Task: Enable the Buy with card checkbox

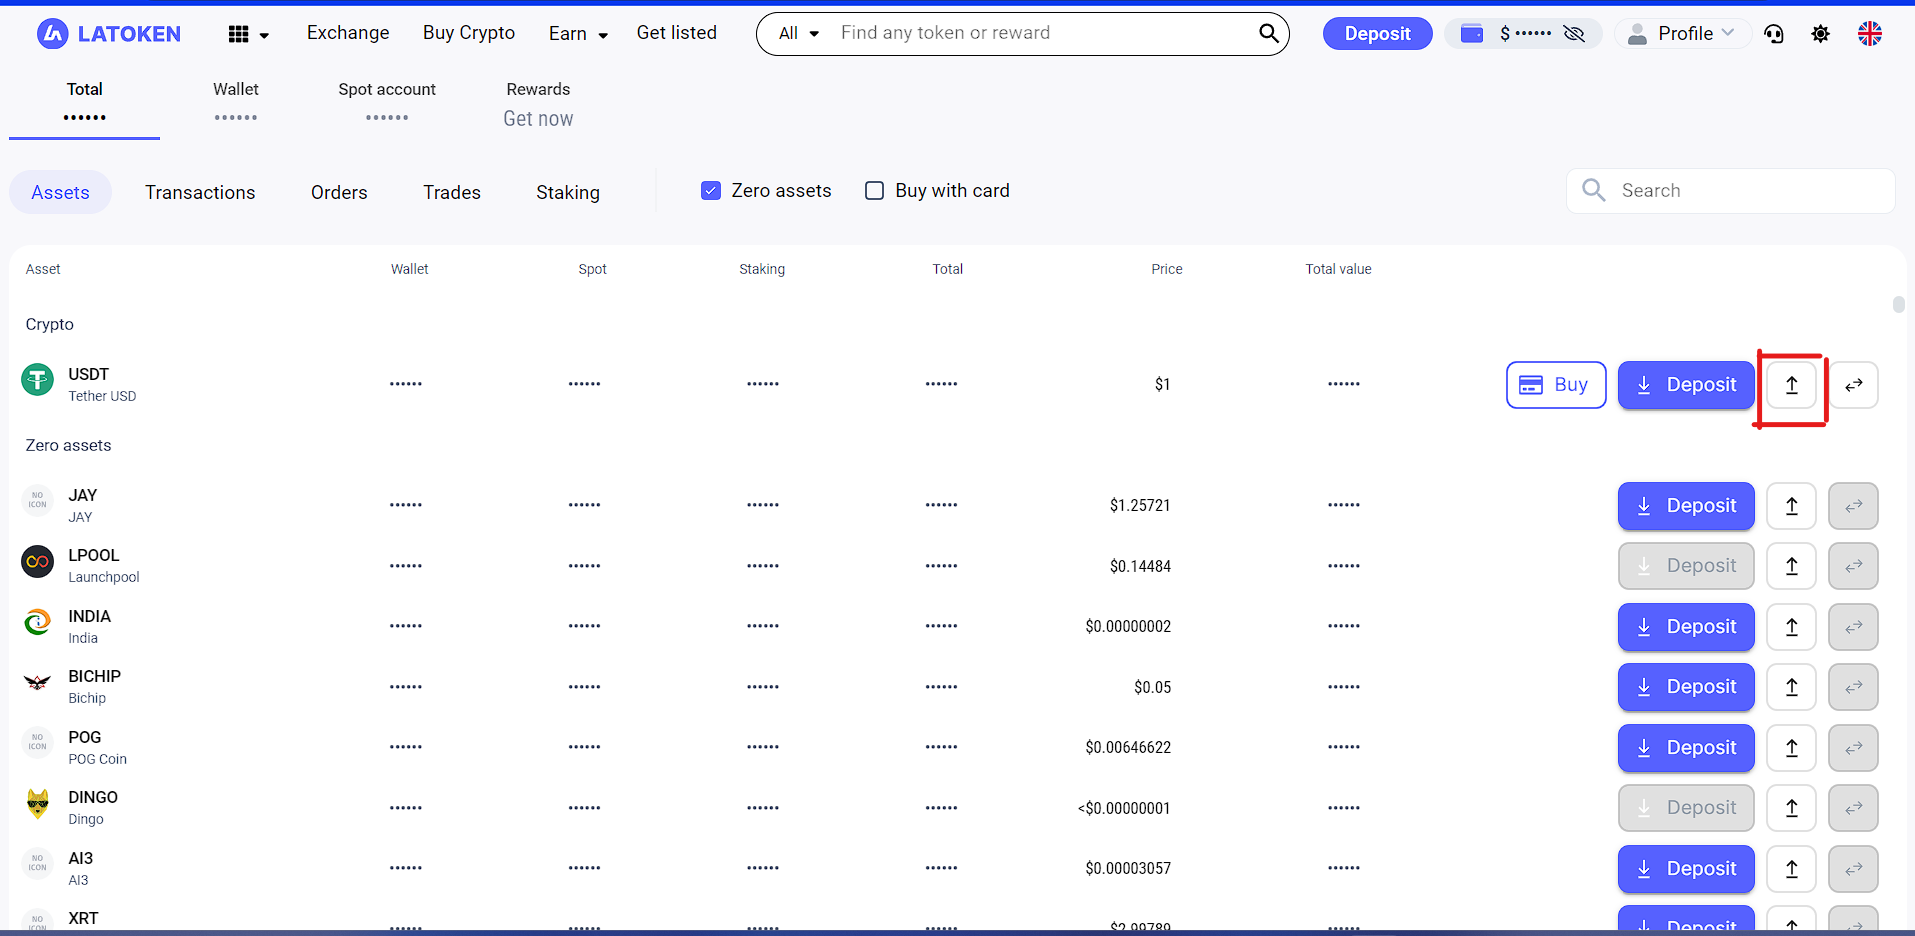Action: 874,191
